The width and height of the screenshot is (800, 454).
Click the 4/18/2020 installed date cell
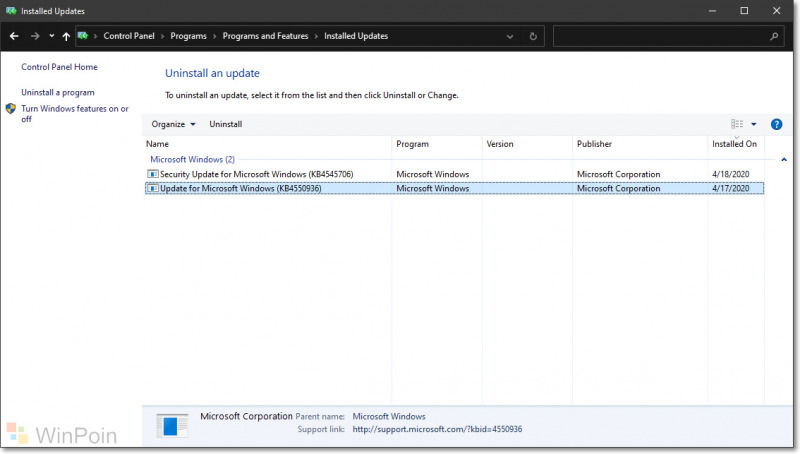[x=731, y=174]
